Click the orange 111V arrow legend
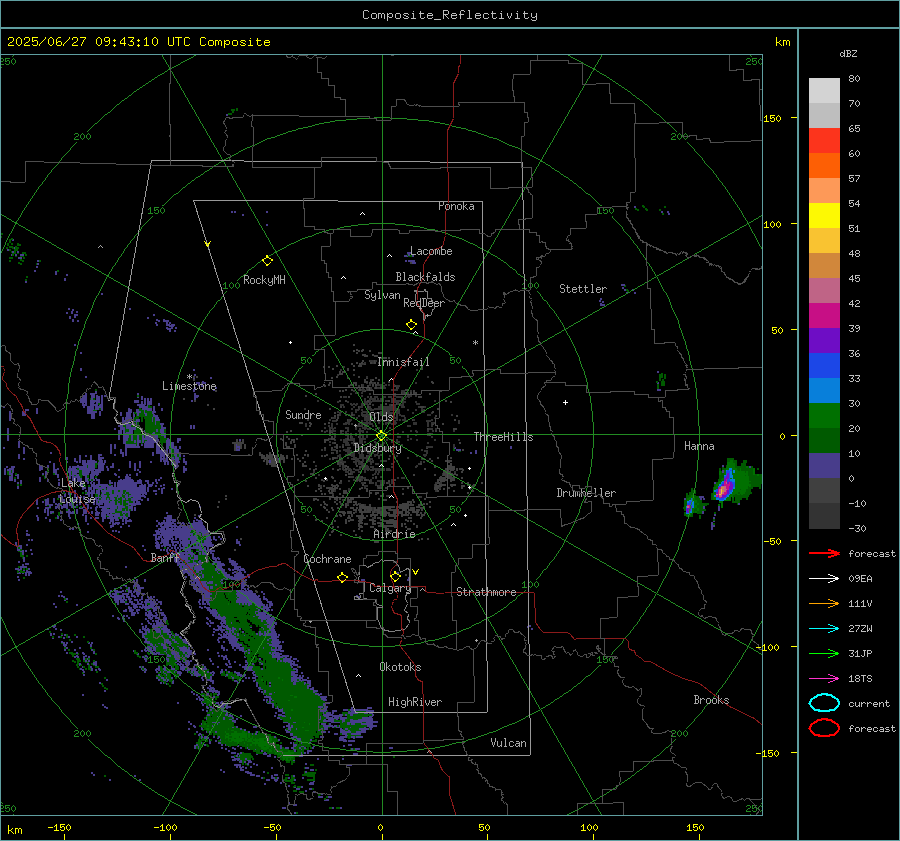This screenshot has width=900, height=841. (x=824, y=603)
